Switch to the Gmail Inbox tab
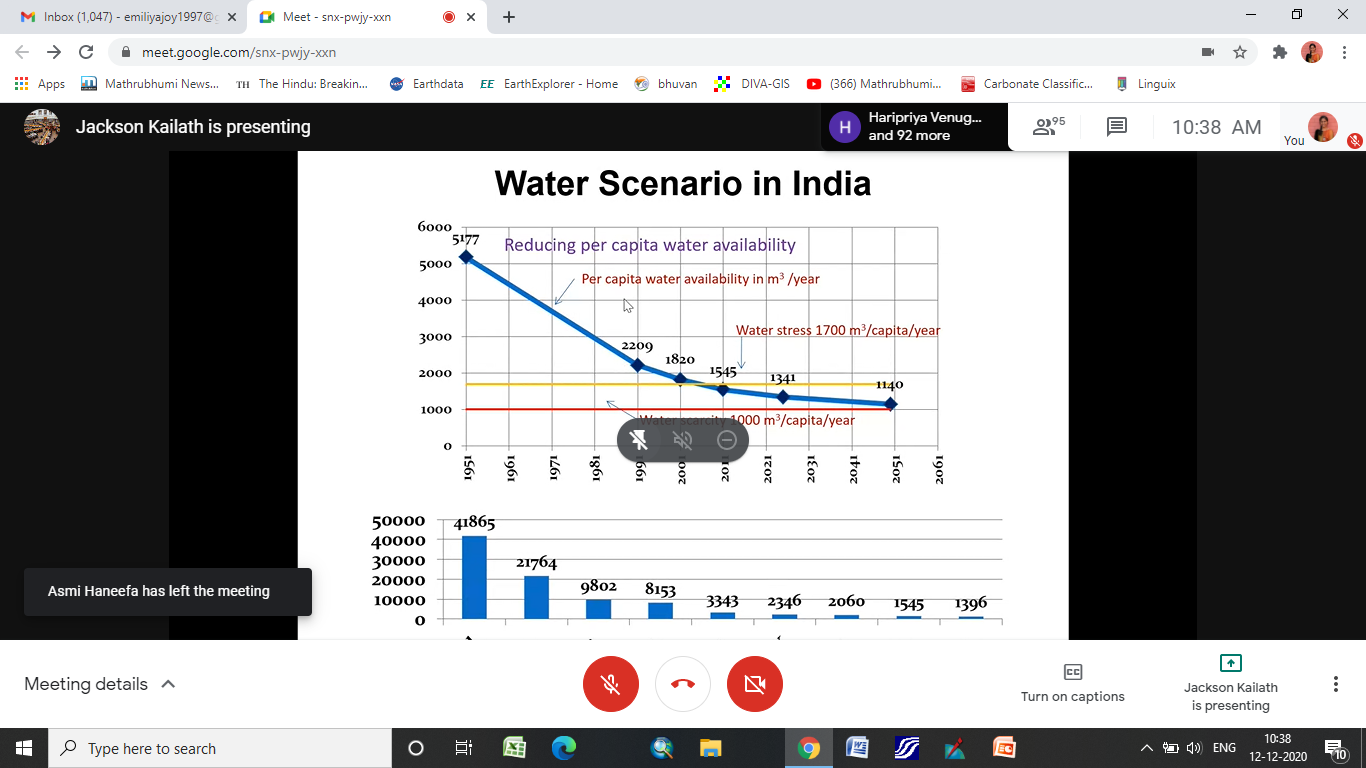This screenshot has width=1366, height=768. coord(125,17)
